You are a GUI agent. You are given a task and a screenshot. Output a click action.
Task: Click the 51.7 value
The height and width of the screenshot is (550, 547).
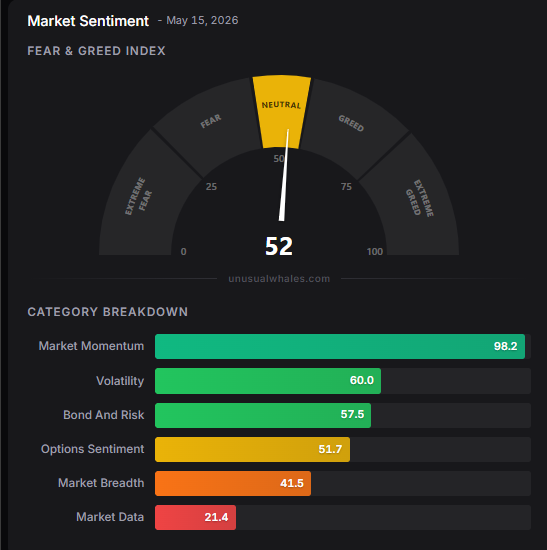330,449
